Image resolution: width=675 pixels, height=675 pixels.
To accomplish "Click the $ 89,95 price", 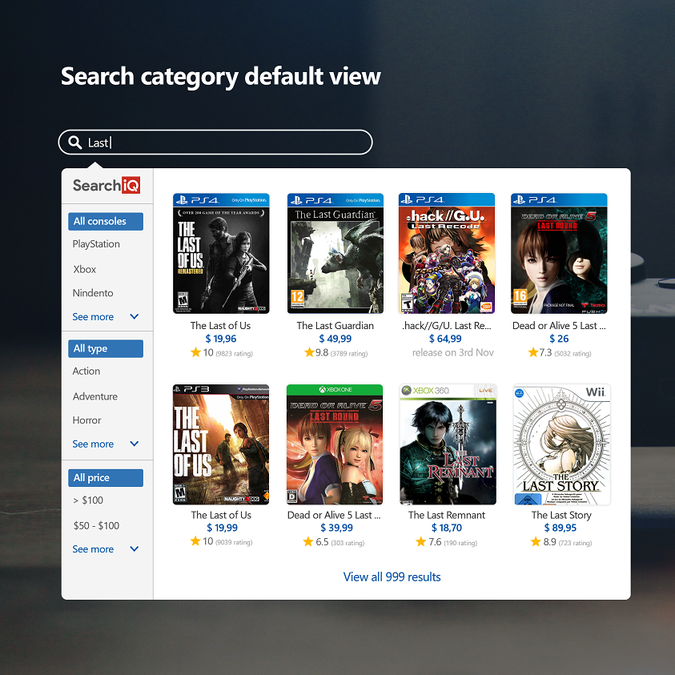I will coord(560,528).
